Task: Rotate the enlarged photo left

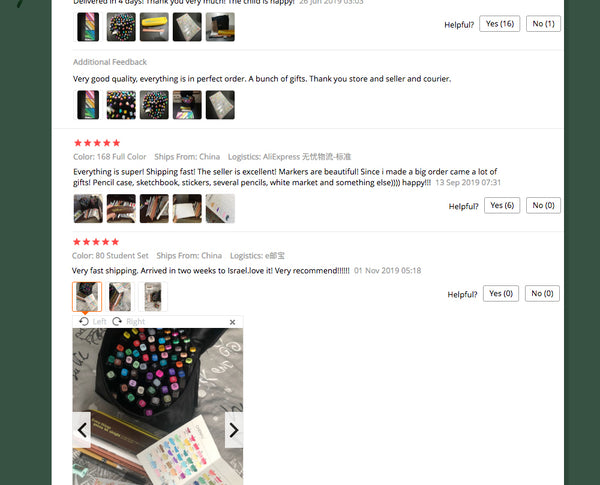Action: coord(92,322)
